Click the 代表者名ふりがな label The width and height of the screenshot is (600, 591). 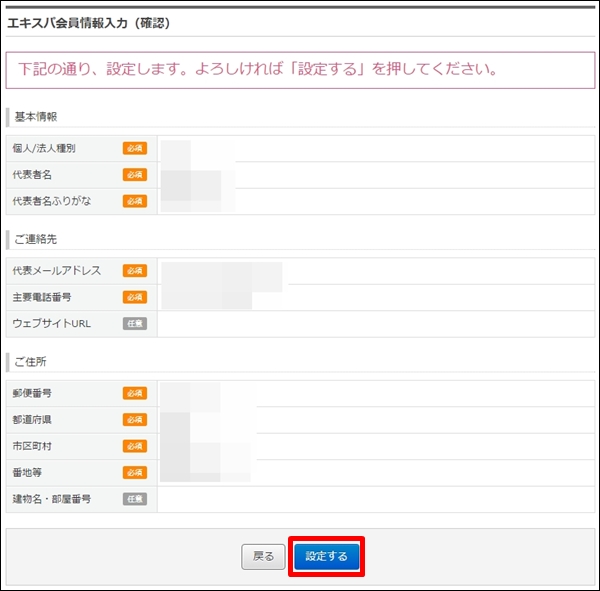point(52,201)
